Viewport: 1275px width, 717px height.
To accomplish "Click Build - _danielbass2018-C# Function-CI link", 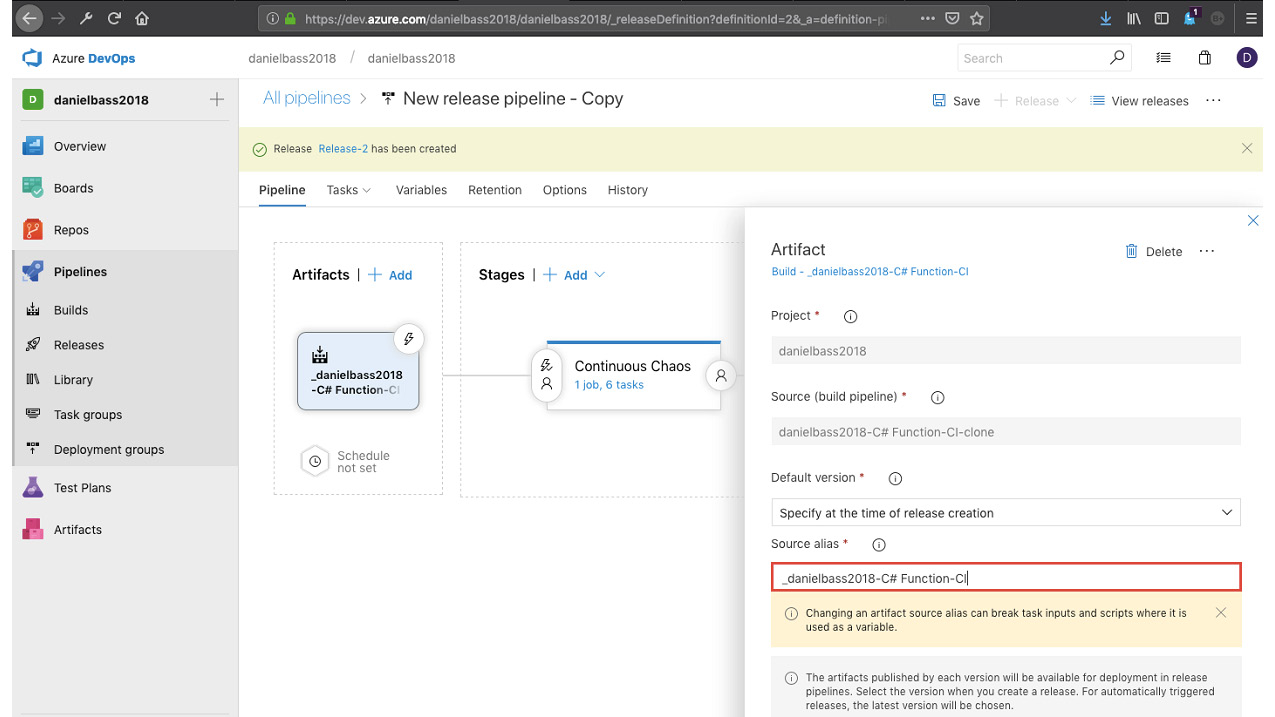I will pos(870,271).
